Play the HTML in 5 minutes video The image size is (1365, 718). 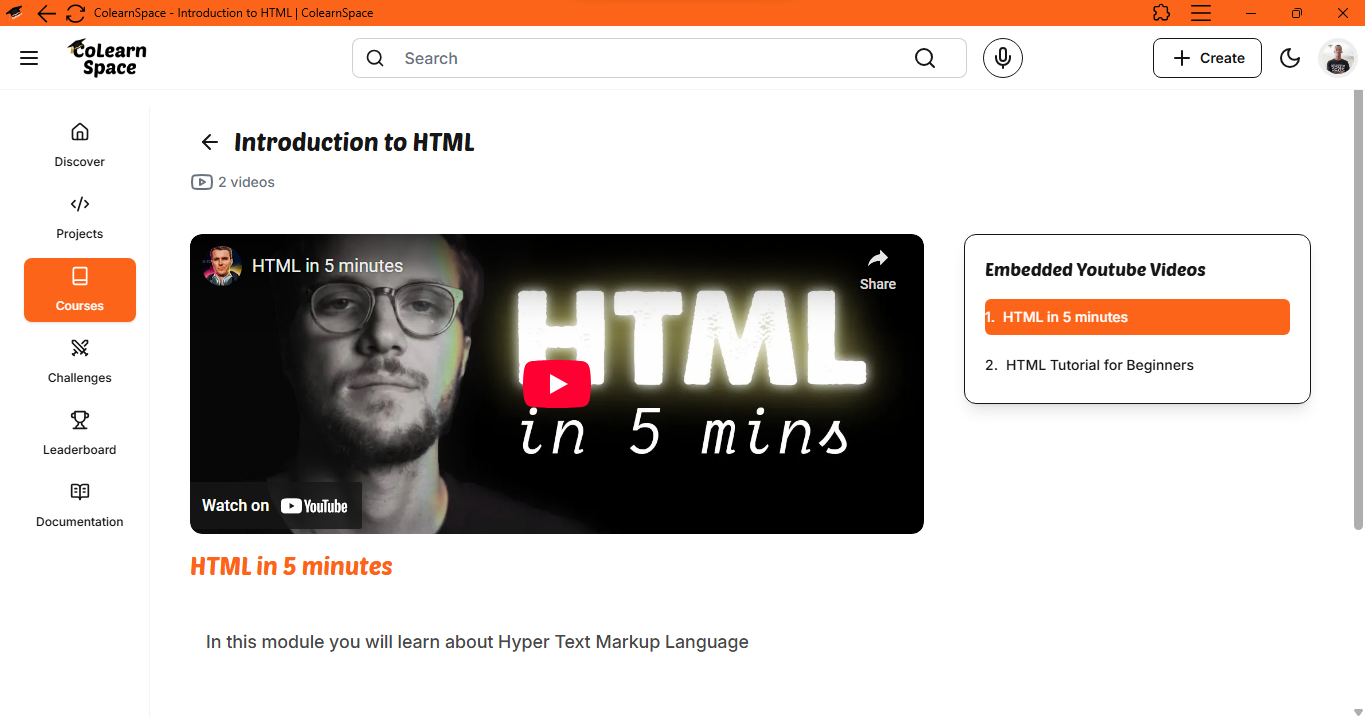pos(557,384)
